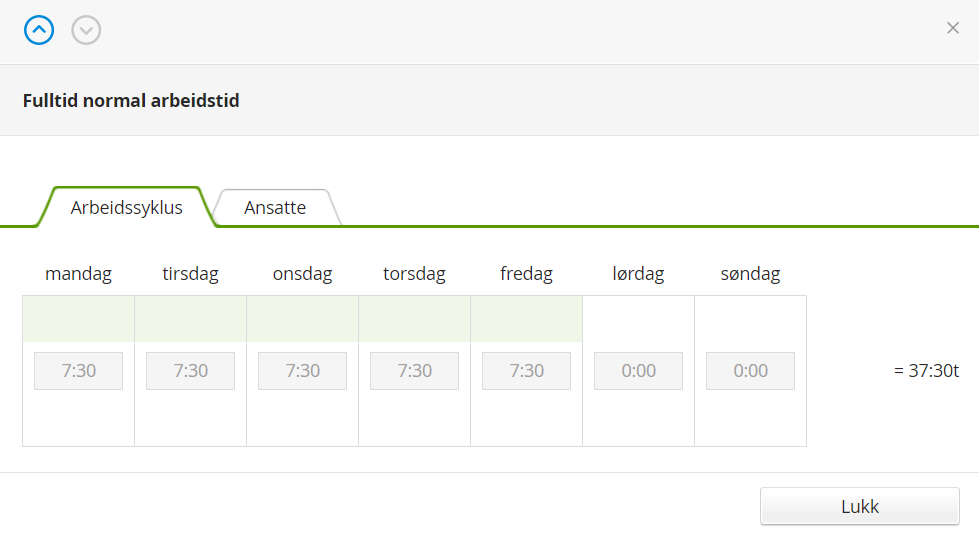Click the green shaded cell under torsdag
This screenshot has height=533, width=979.
[415, 319]
